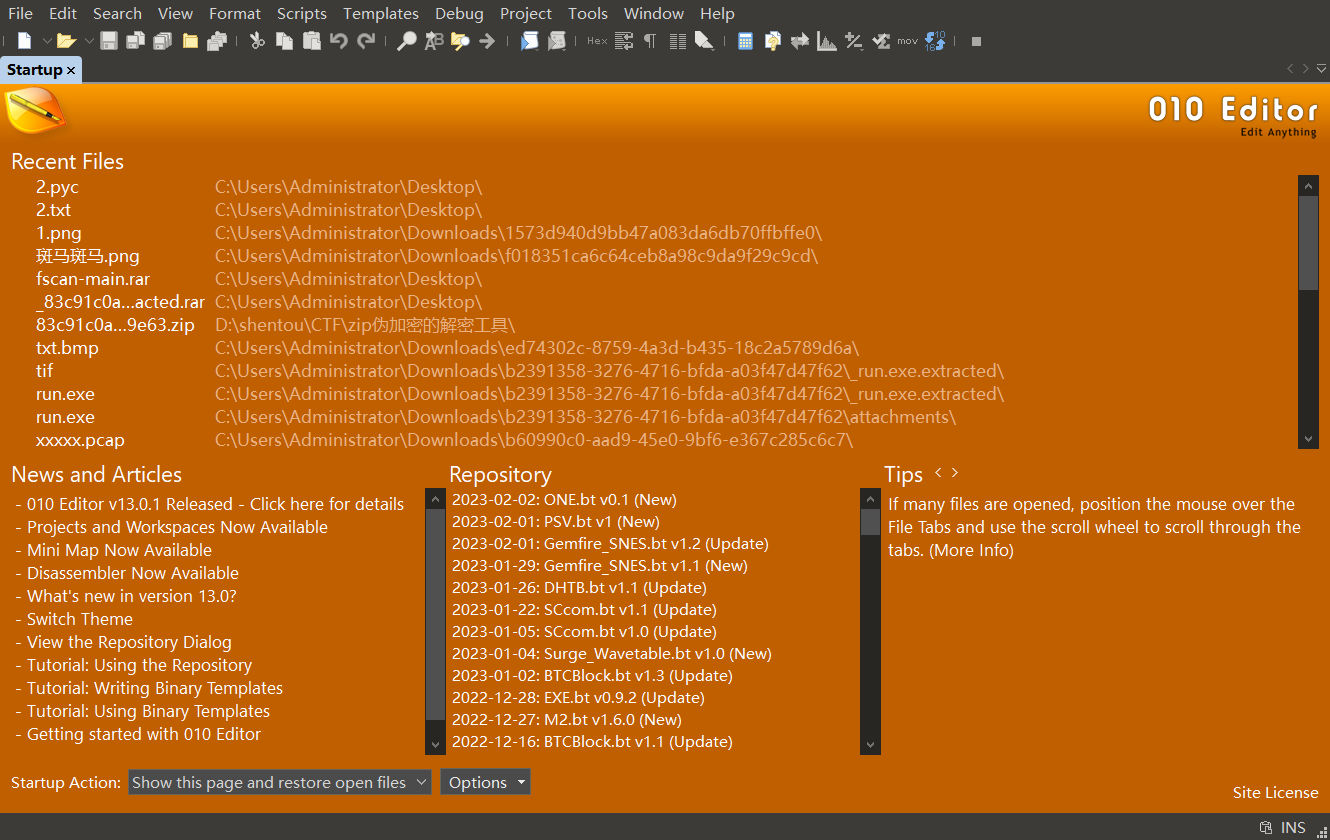
Task: Click Recent Files scrollbar down arrow
Action: pyautogui.click(x=1308, y=439)
